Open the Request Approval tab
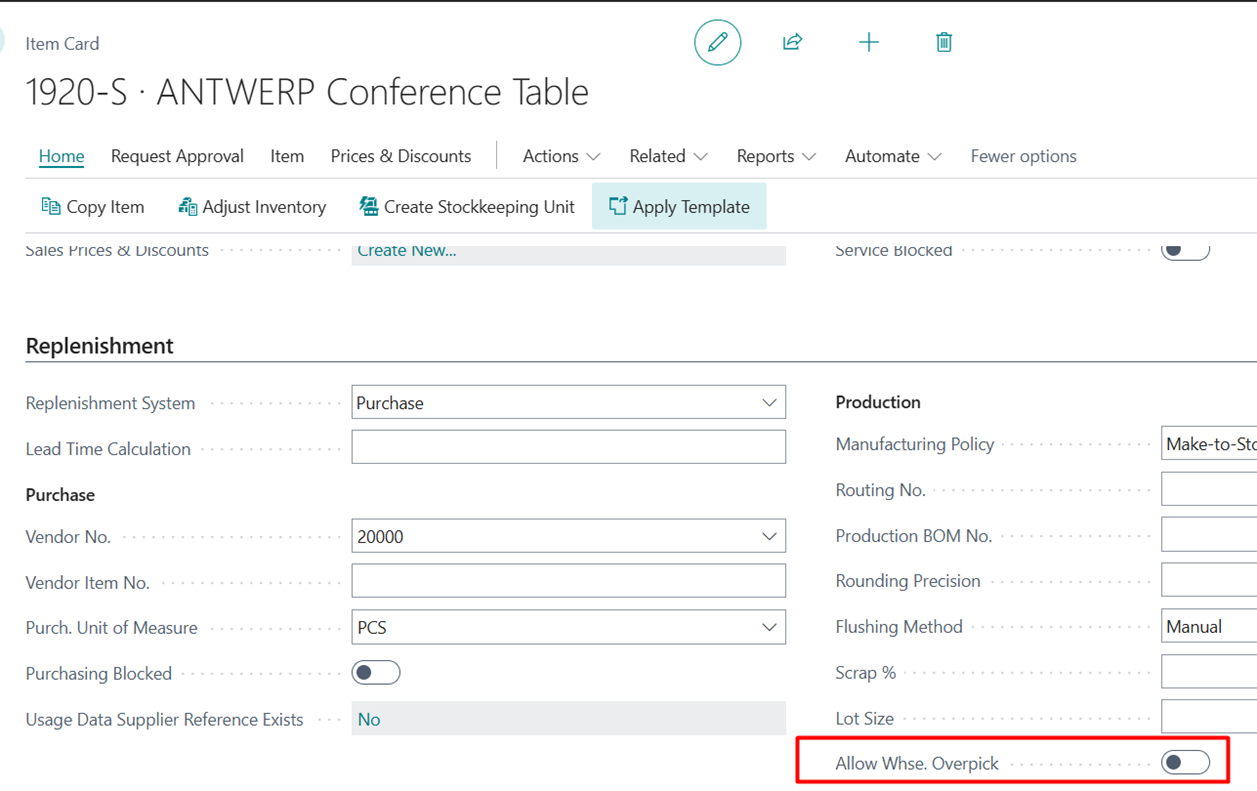The height and width of the screenshot is (791, 1257). [177, 156]
